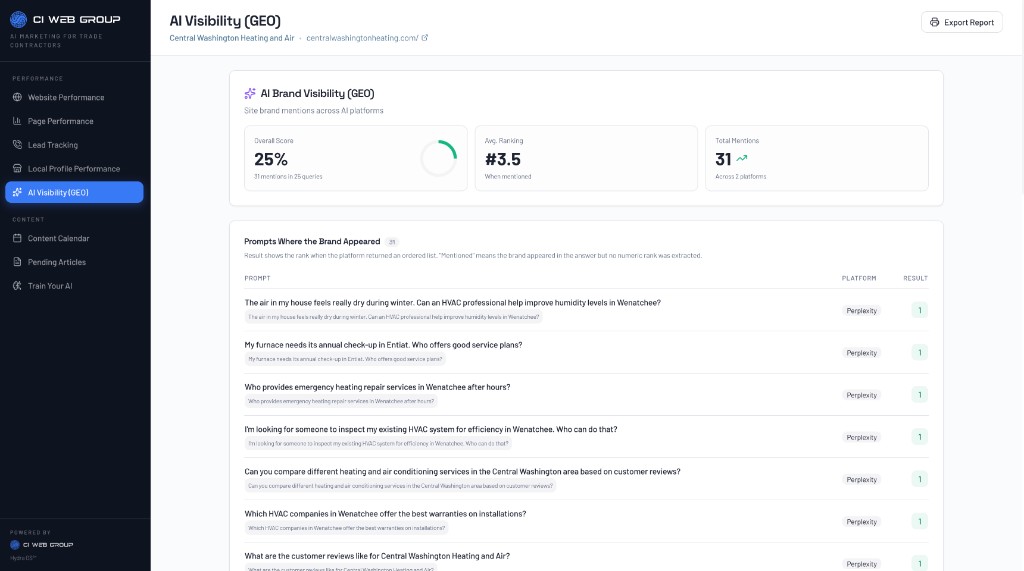
Task: Open Content Calendar
Action: (x=74, y=238)
